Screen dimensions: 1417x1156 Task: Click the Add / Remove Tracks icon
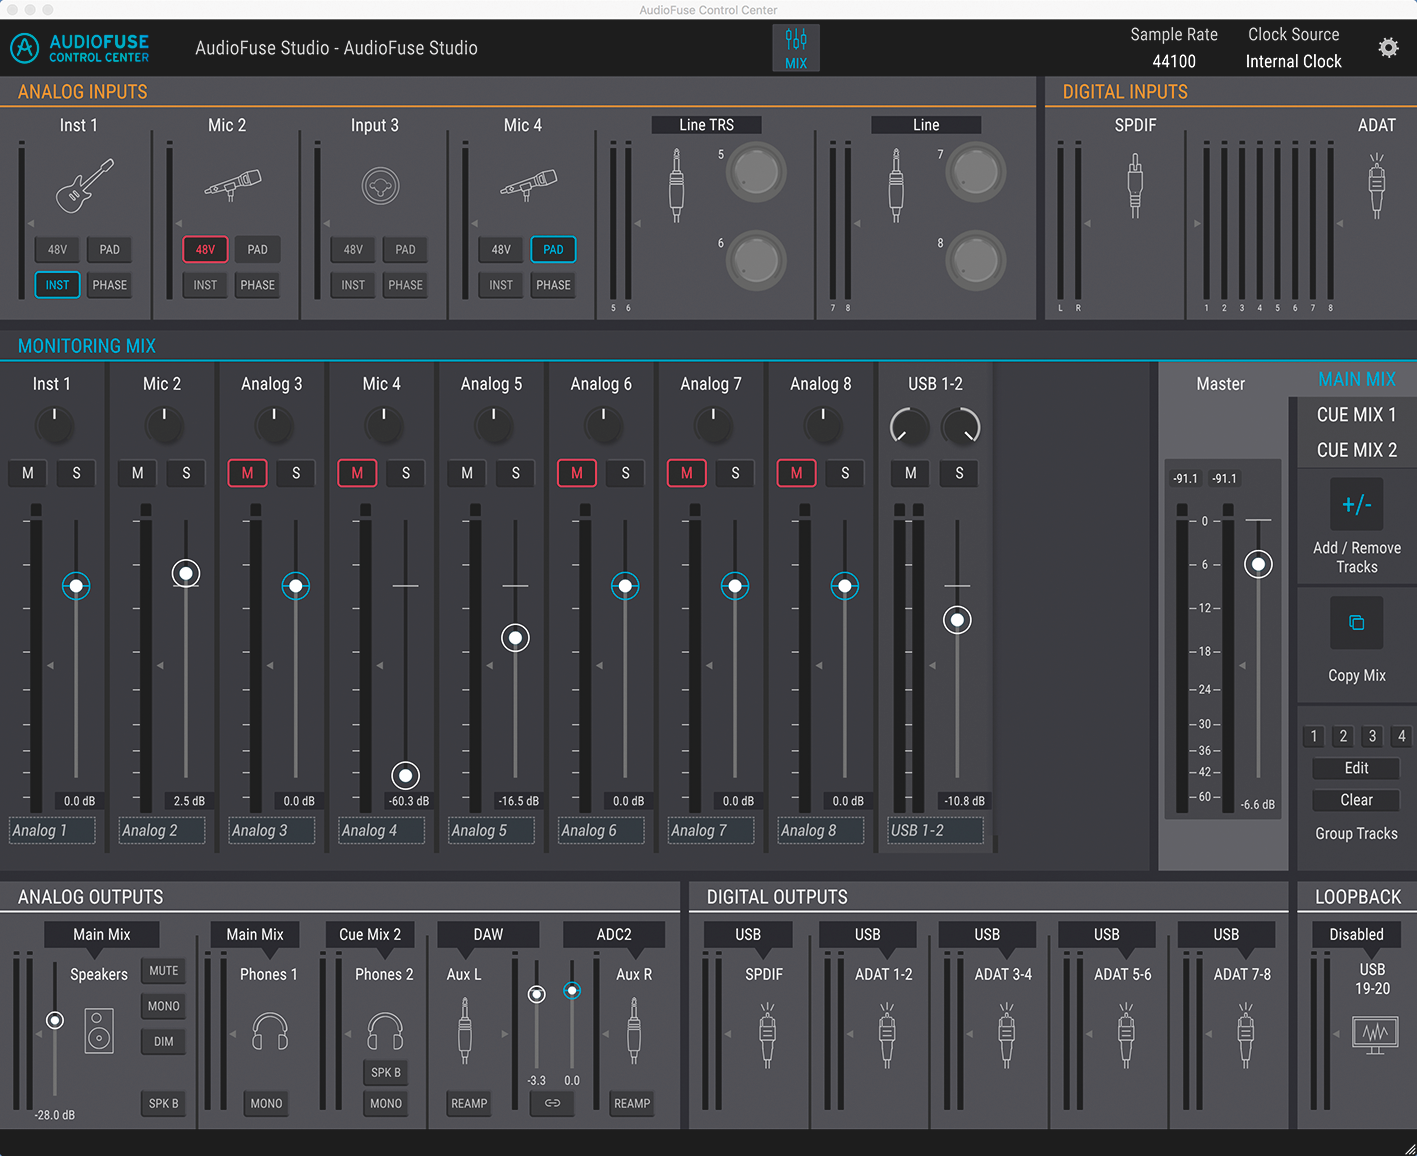coord(1357,504)
